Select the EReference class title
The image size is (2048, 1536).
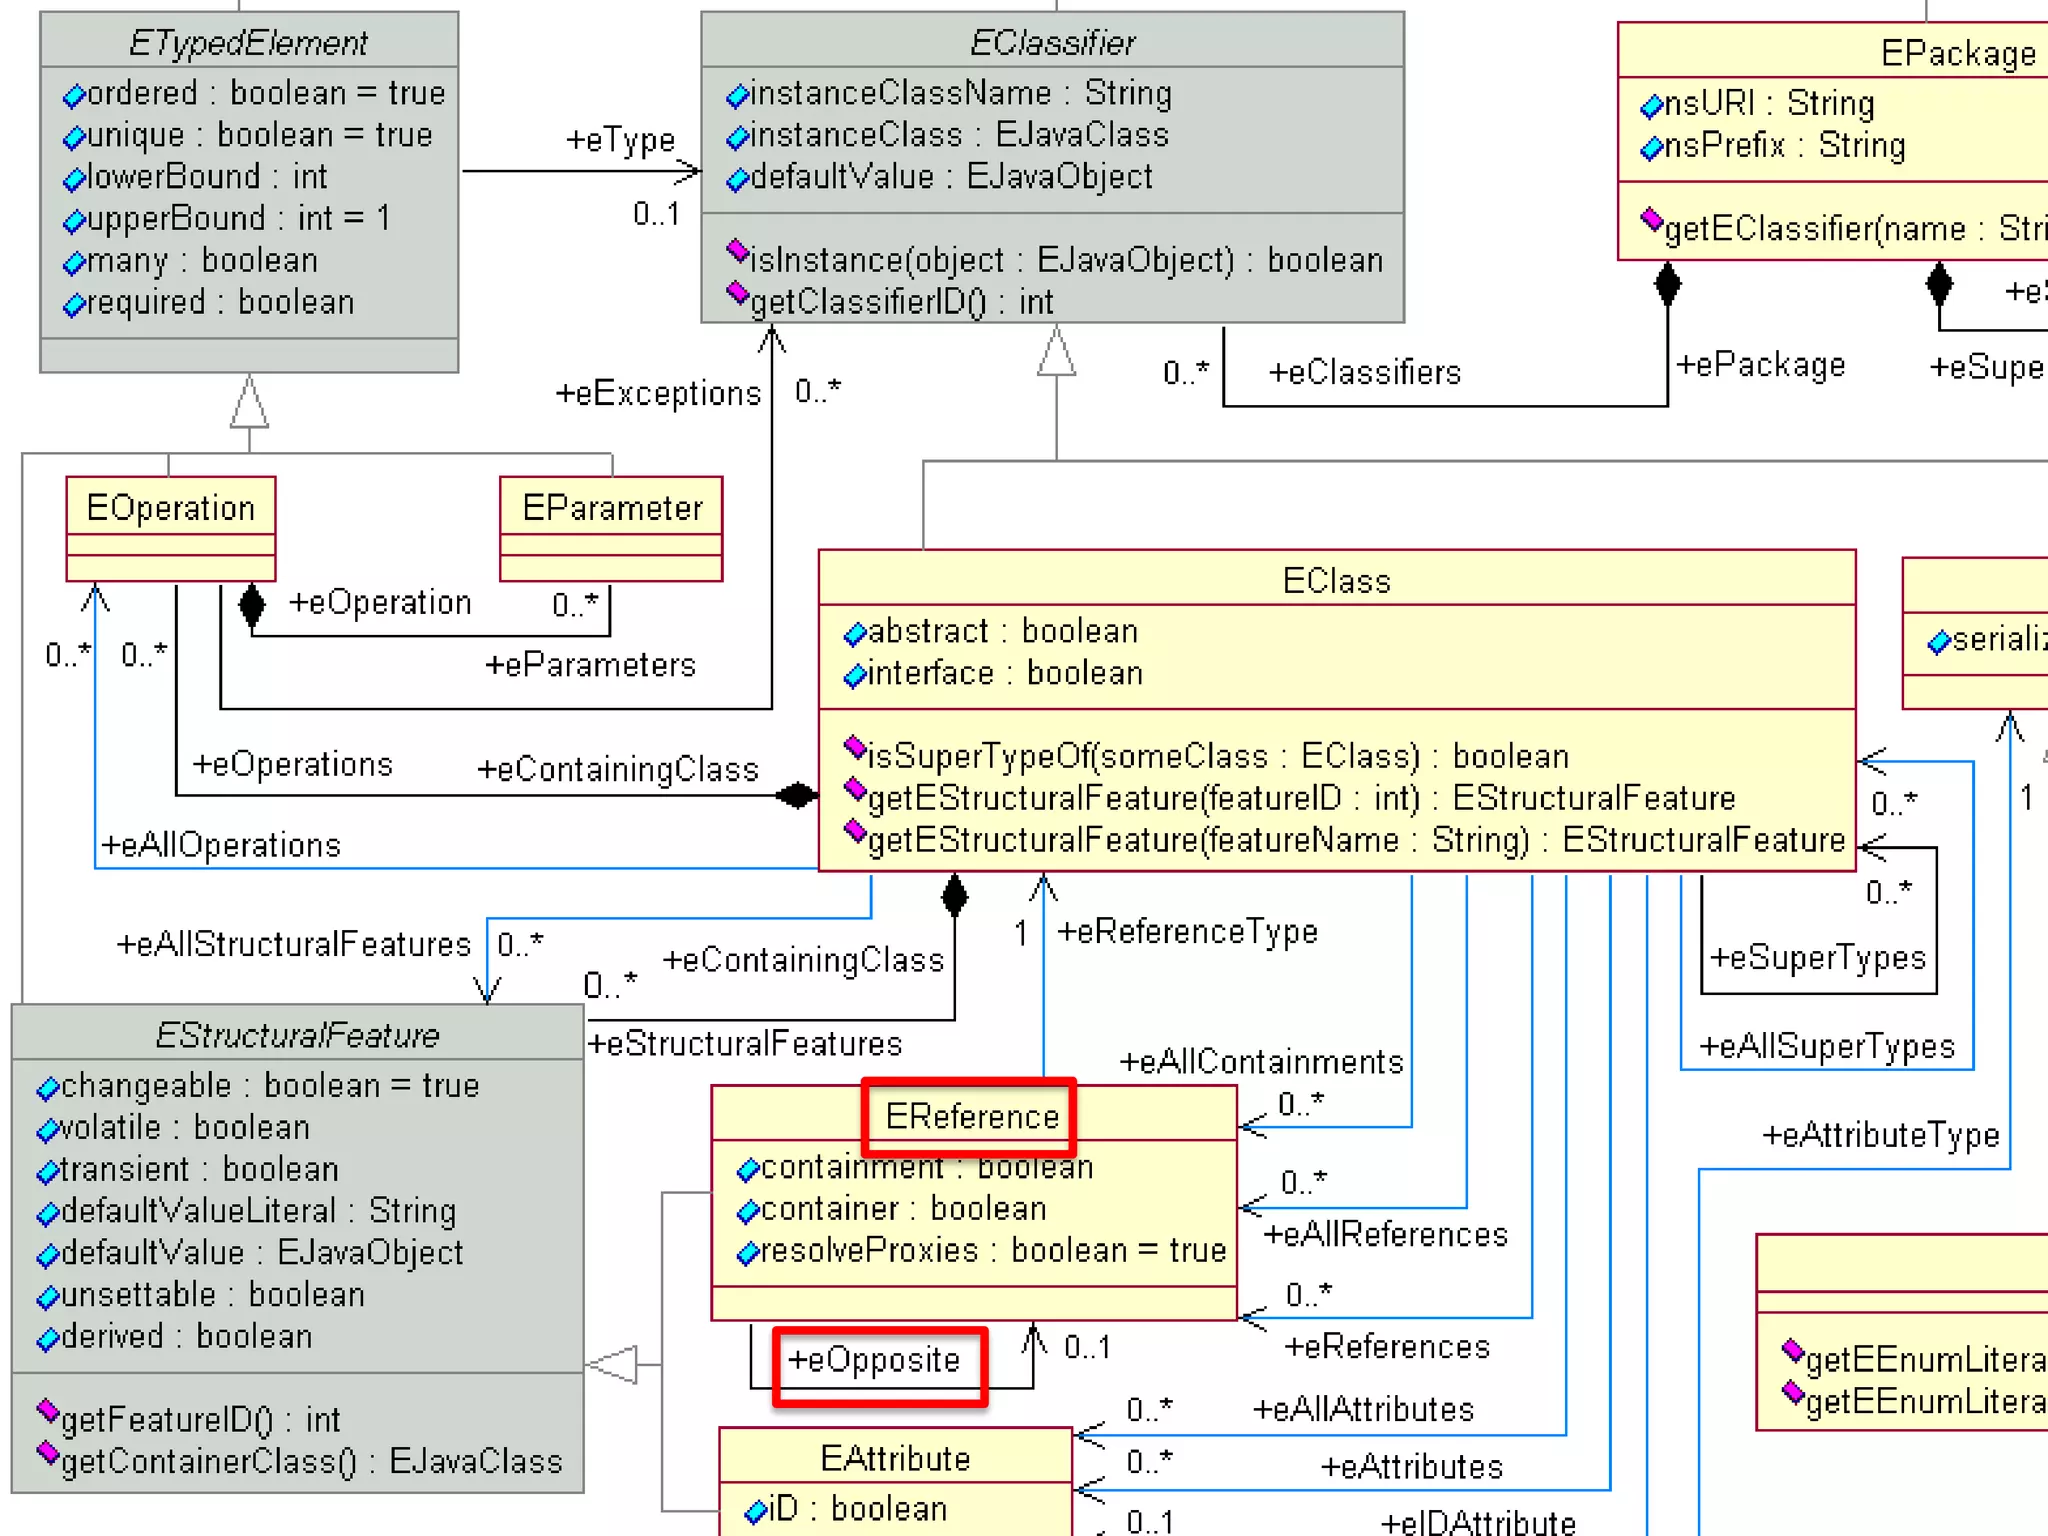[971, 1116]
